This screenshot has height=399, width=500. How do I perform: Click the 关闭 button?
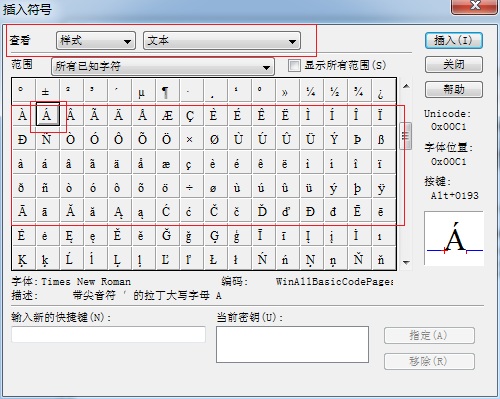tap(454, 65)
